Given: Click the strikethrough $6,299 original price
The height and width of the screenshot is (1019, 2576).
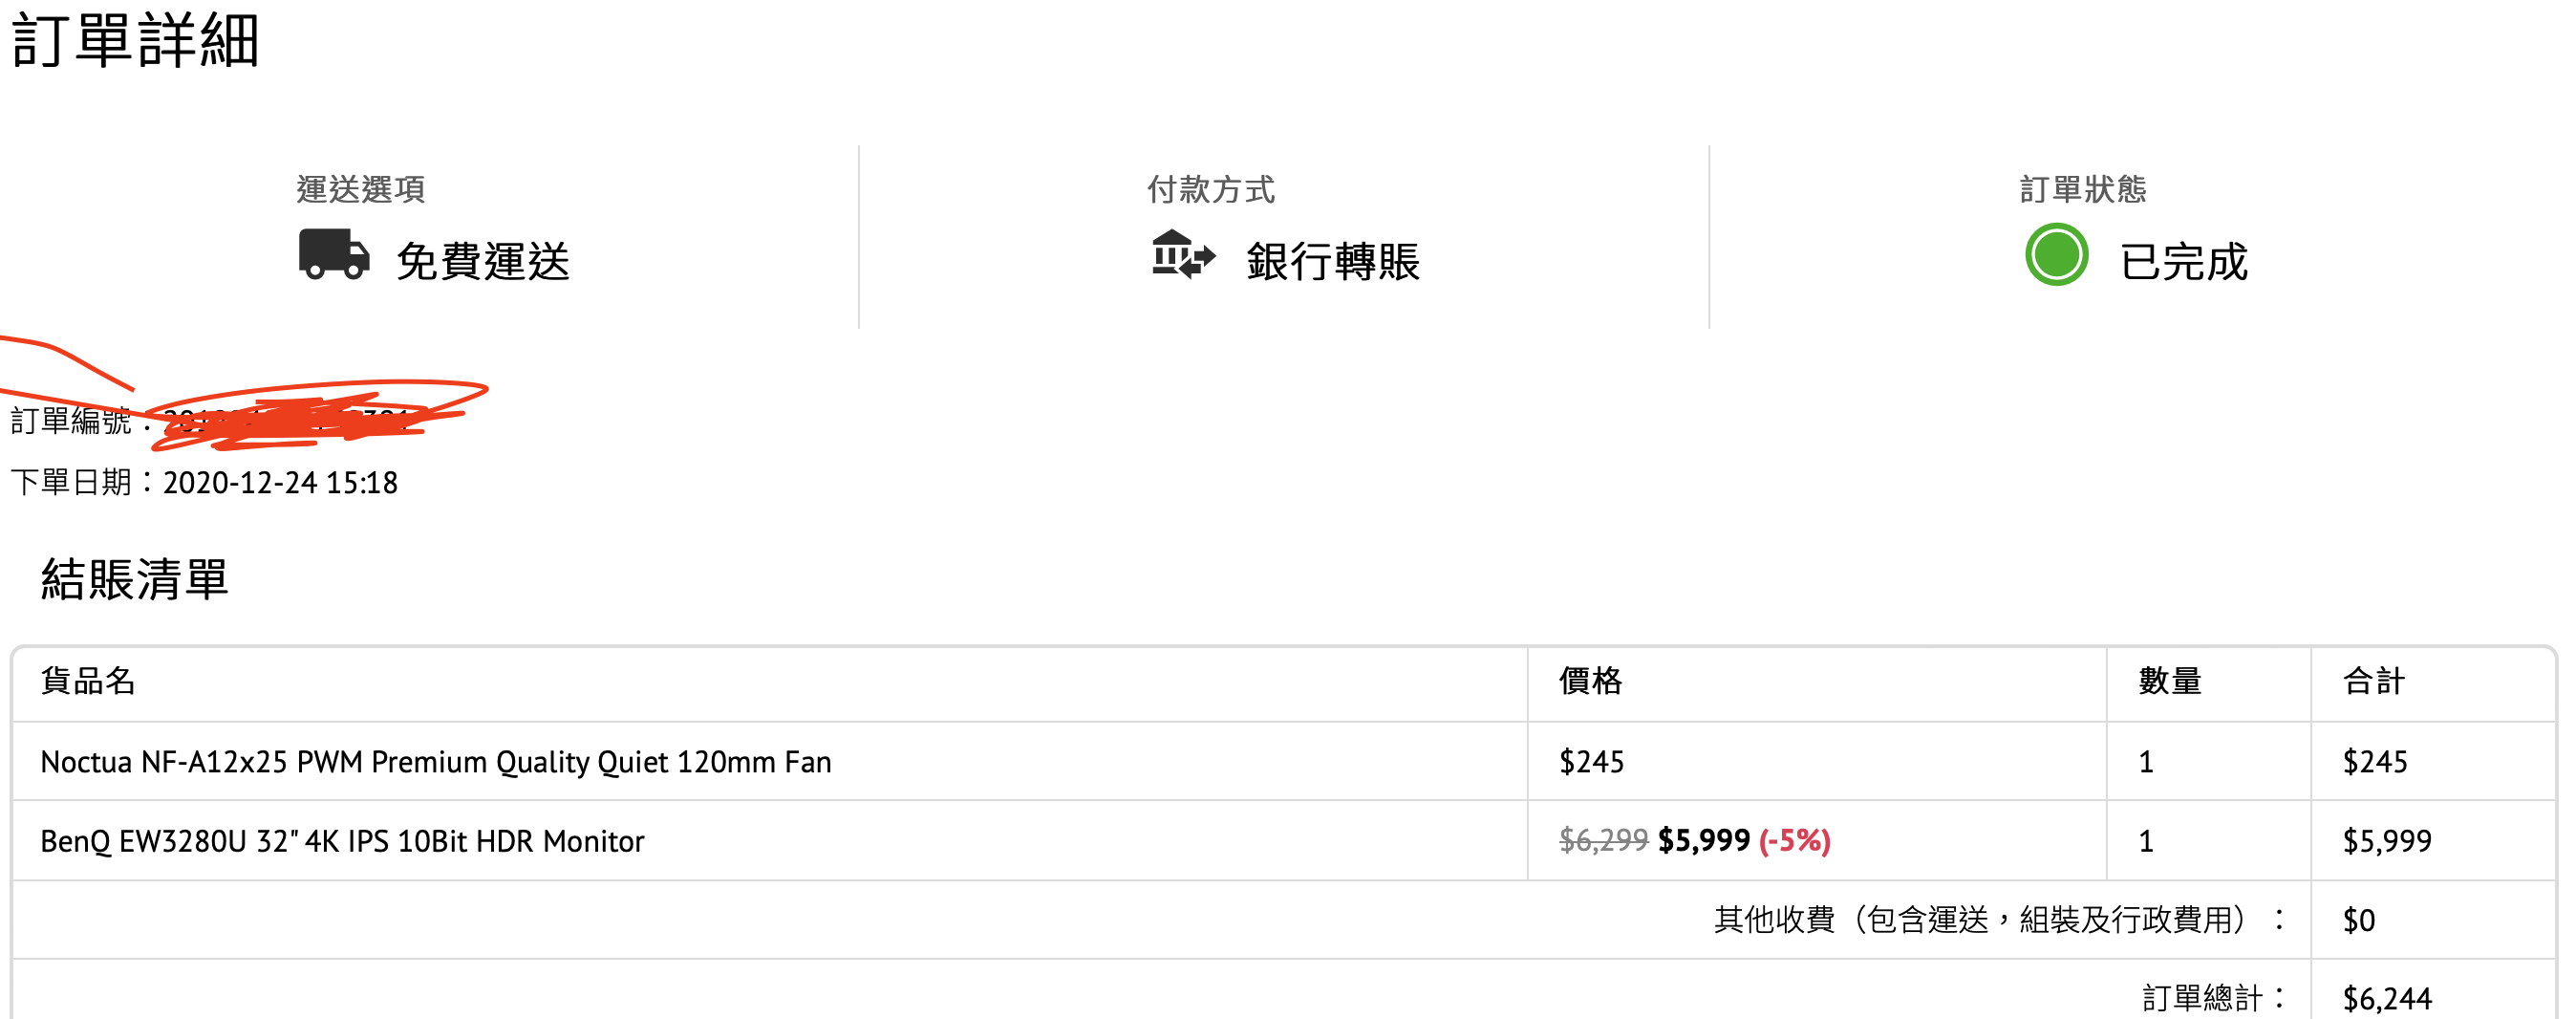Looking at the screenshot, I should [1604, 840].
